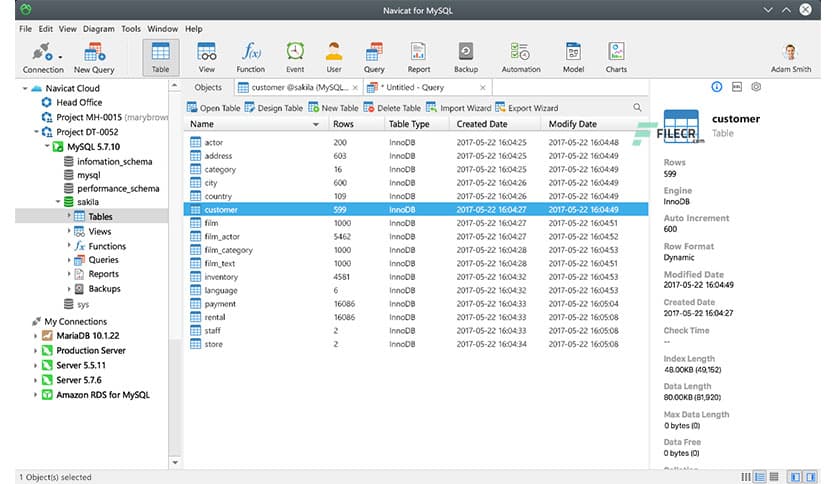Open the settings hexagon icon in right panel
The height and width of the screenshot is (484, 836).
tap(756, 87)
